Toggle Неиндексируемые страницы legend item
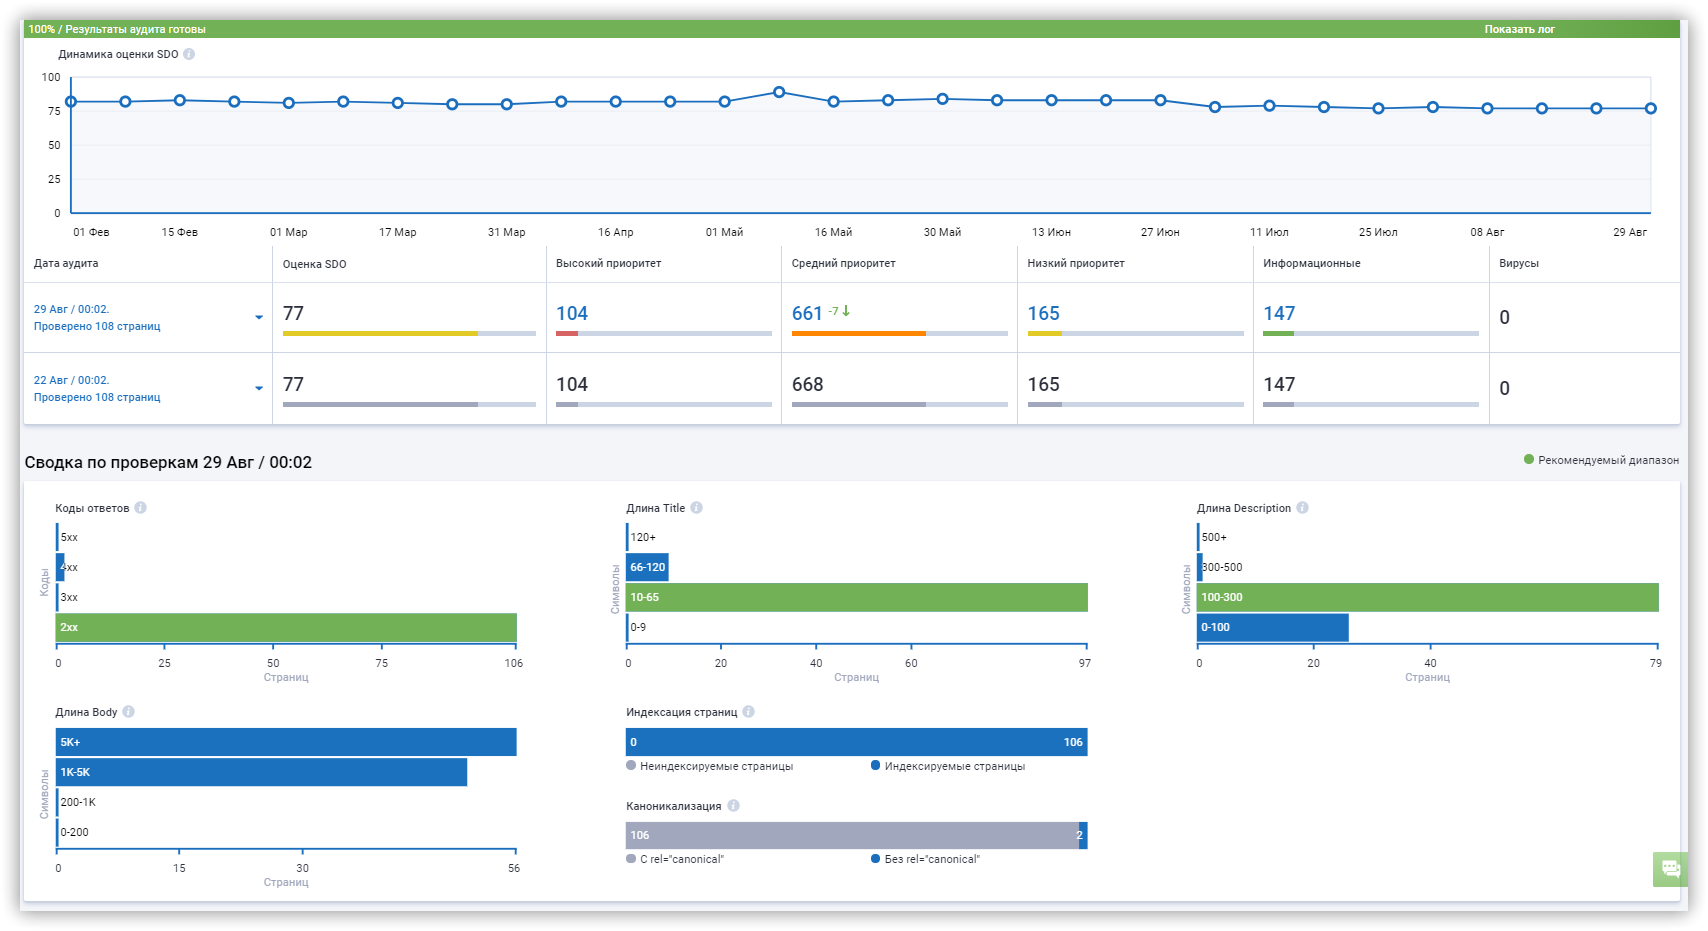The height and width of the screenshot is (931, 1708). coord(709,766)
